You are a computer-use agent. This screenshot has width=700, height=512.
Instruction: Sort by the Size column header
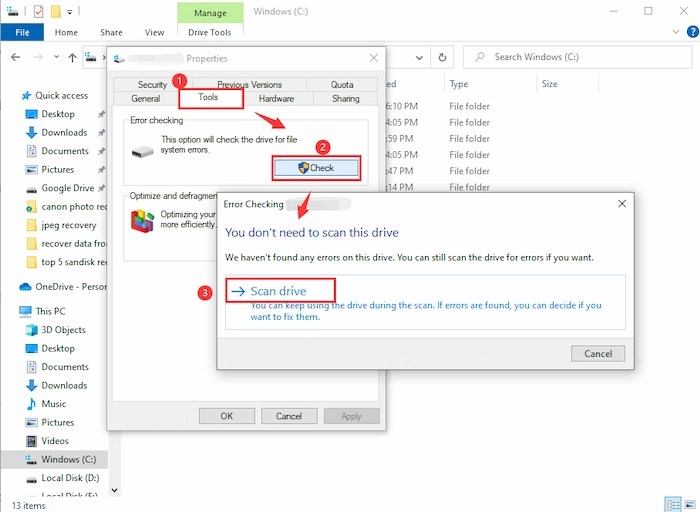coord(549,84)
